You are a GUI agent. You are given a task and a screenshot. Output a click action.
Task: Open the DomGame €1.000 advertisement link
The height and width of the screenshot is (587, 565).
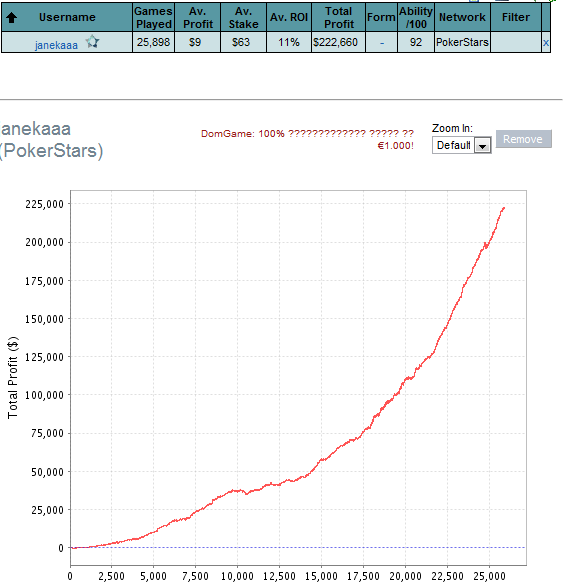(x=307, y=139)
